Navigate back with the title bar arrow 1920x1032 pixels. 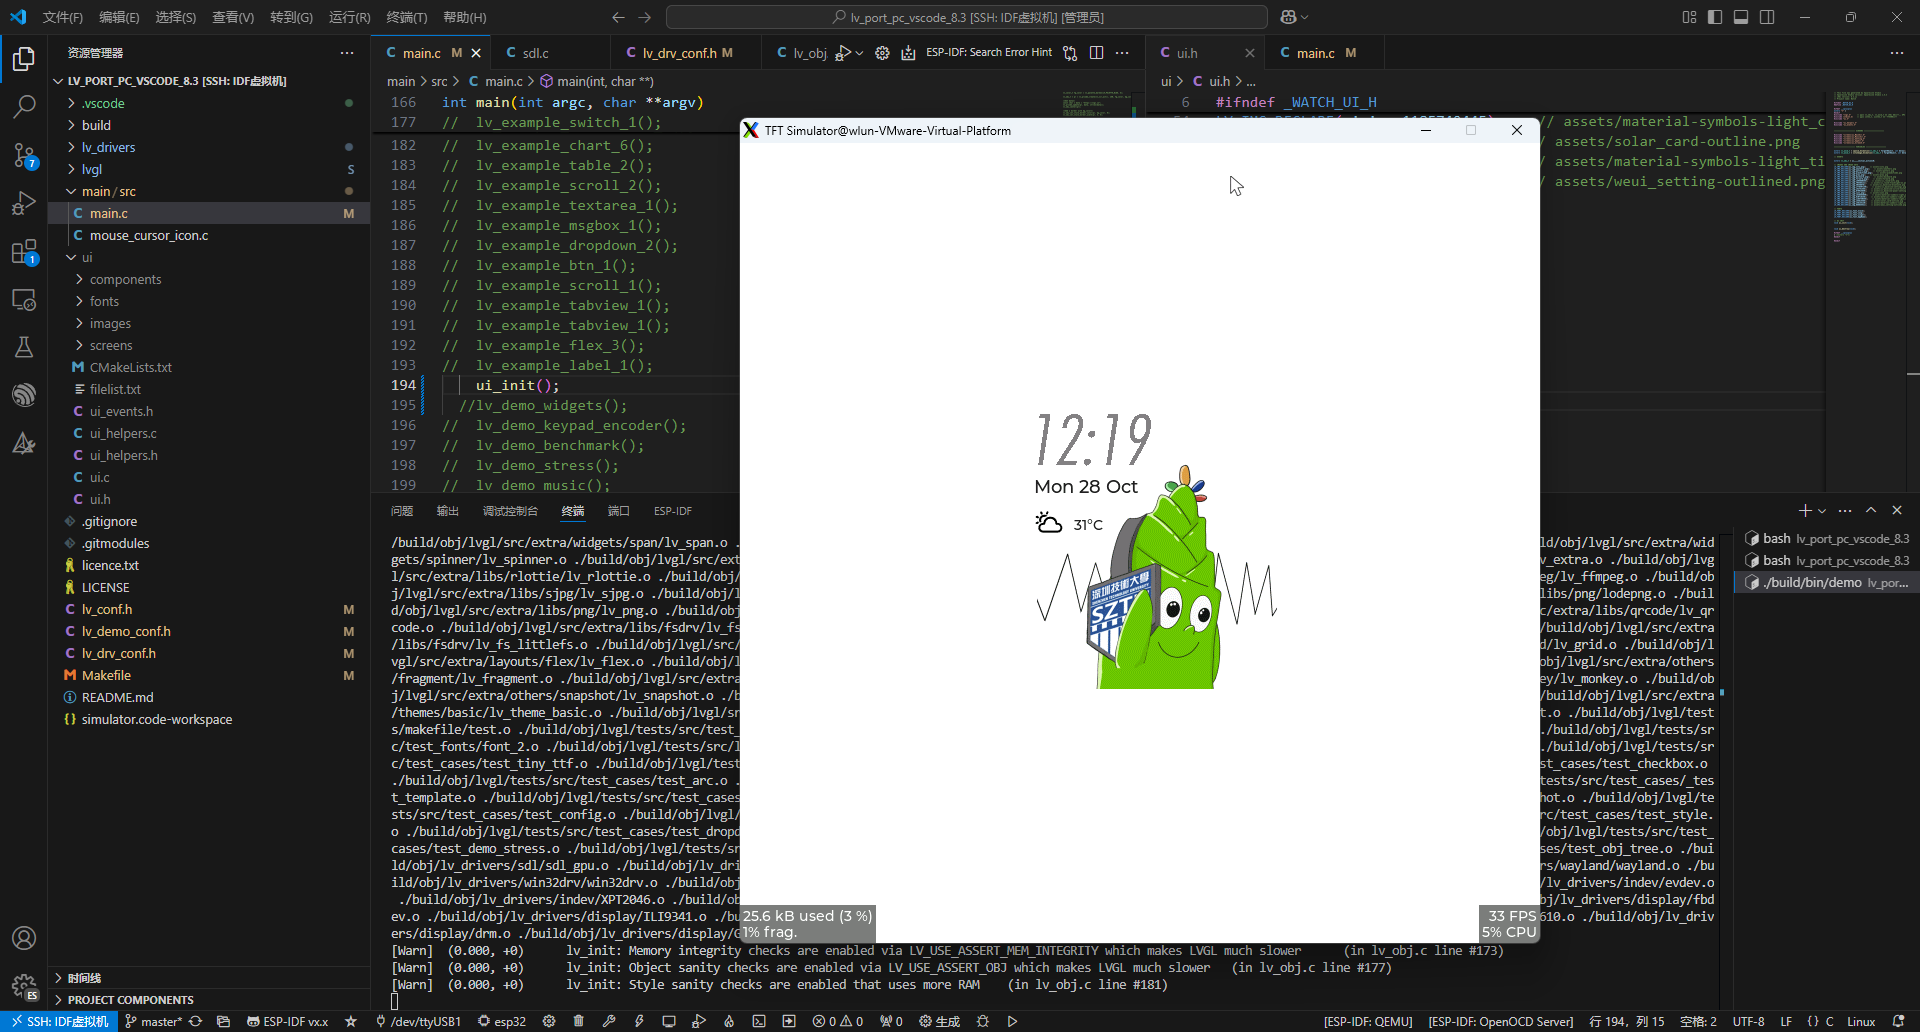[618, 17]
